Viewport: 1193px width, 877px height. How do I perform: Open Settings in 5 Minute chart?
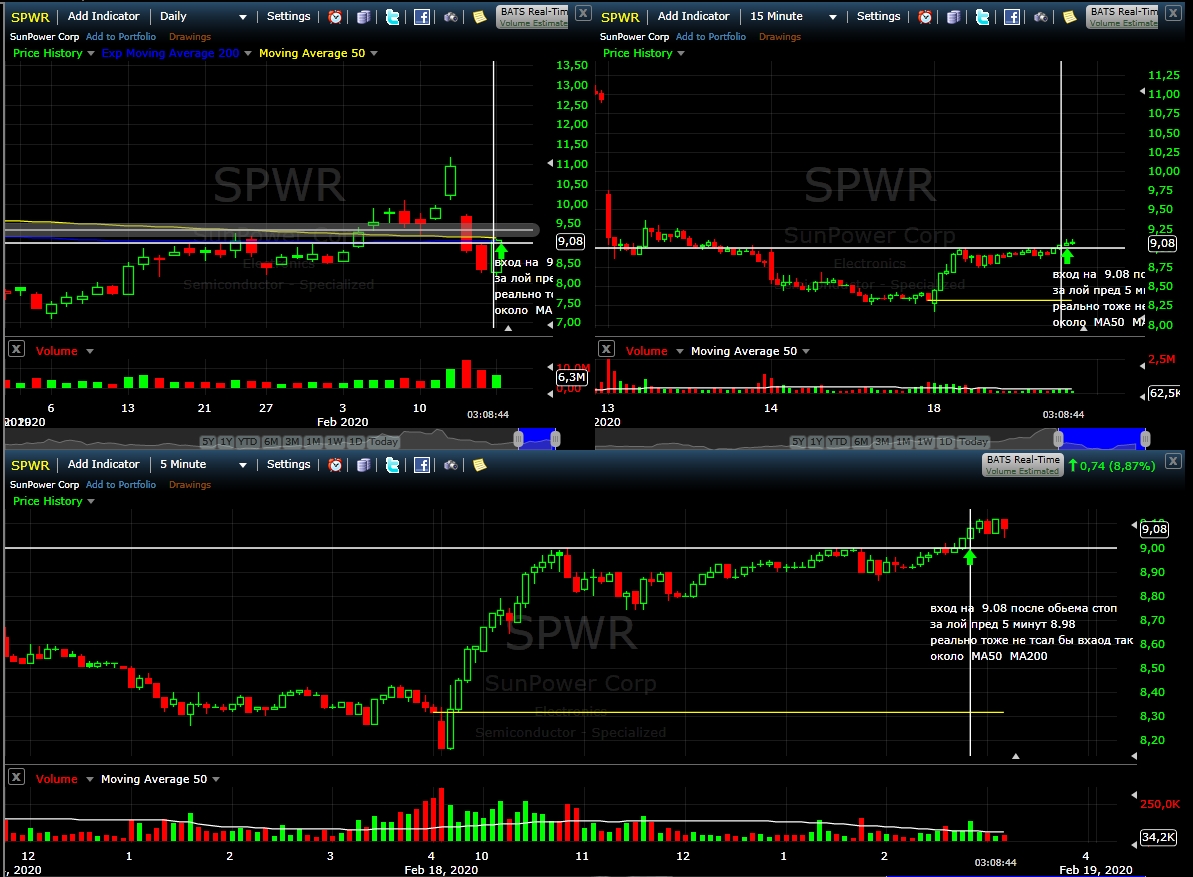[x=288, y=464]
